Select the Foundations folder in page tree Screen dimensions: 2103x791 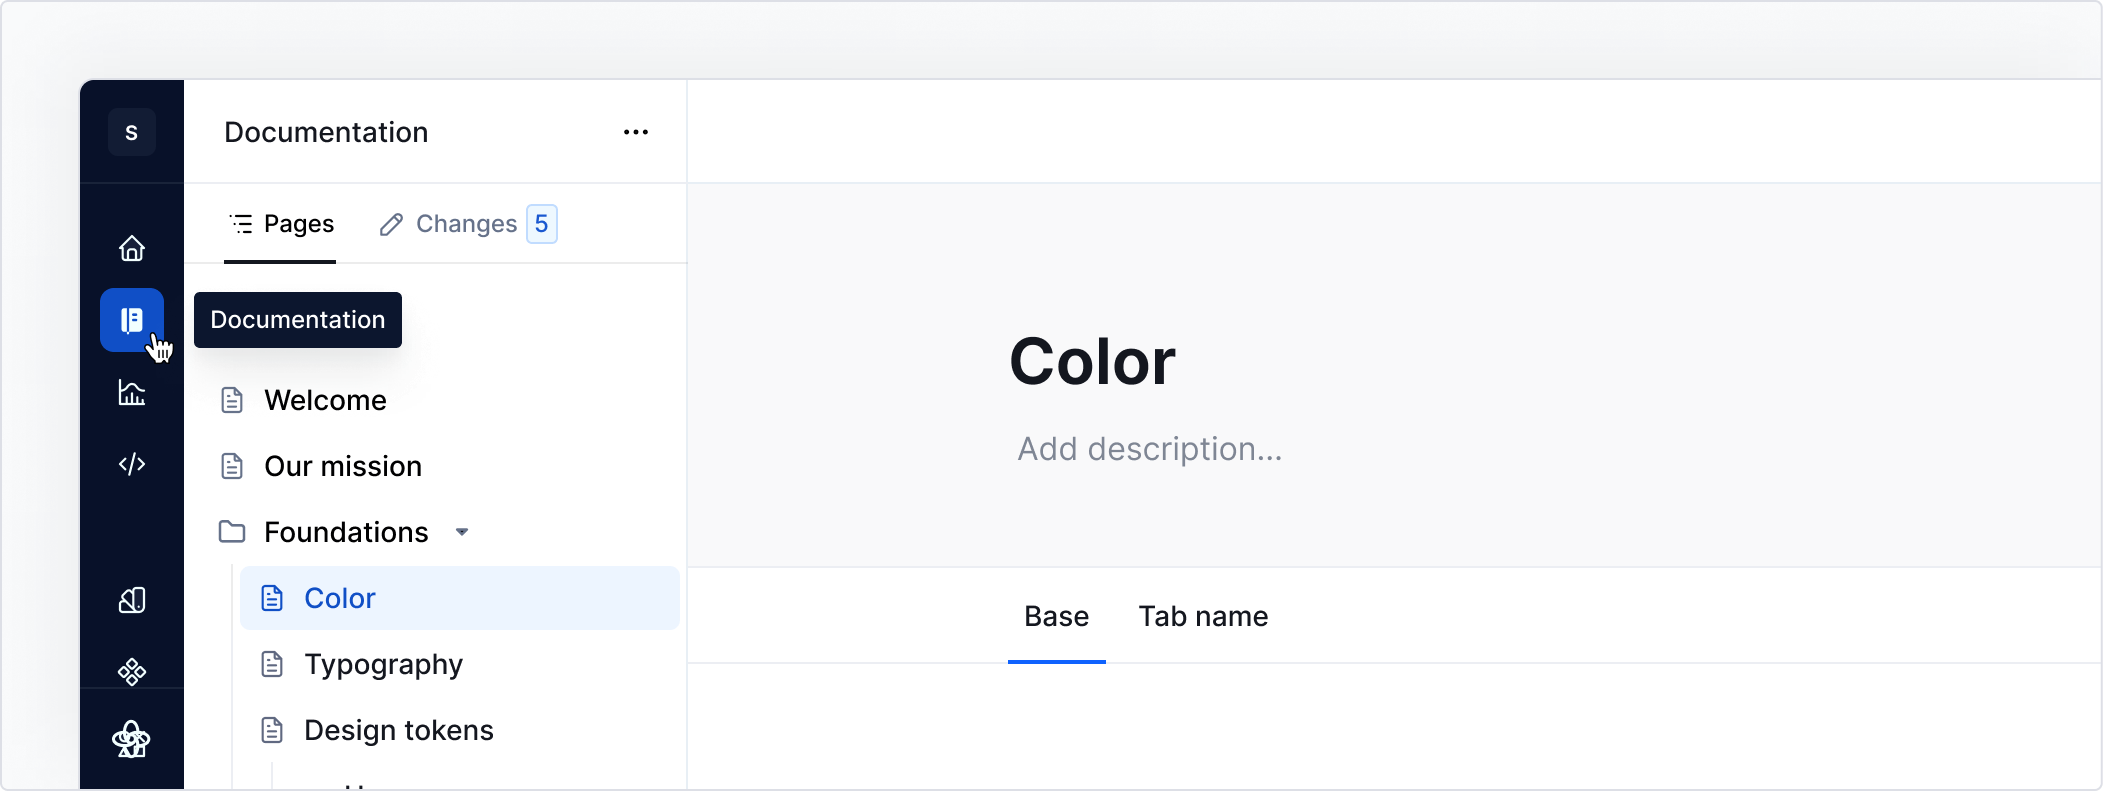tap(345, 532)
